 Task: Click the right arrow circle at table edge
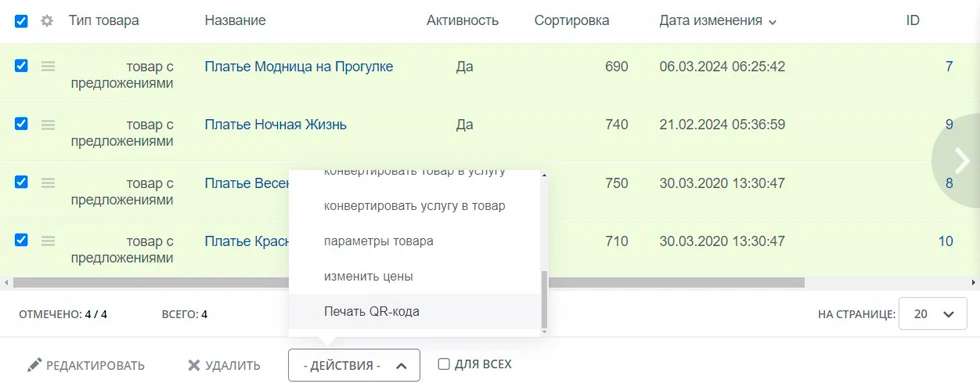pos(958,161)
